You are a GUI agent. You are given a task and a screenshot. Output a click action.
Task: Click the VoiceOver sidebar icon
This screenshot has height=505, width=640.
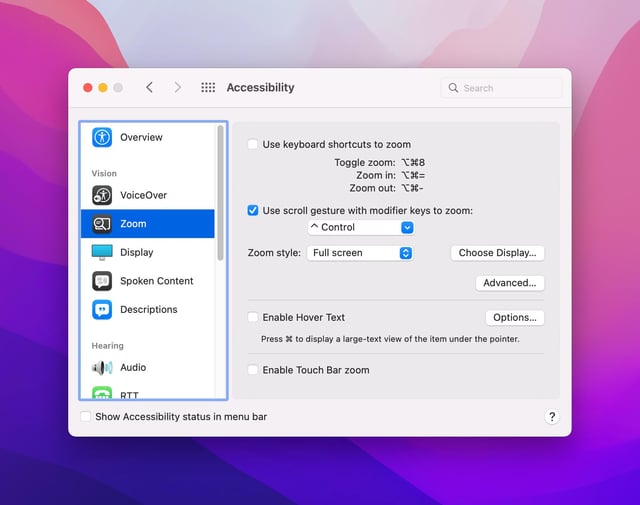click(x=102, y=195)
